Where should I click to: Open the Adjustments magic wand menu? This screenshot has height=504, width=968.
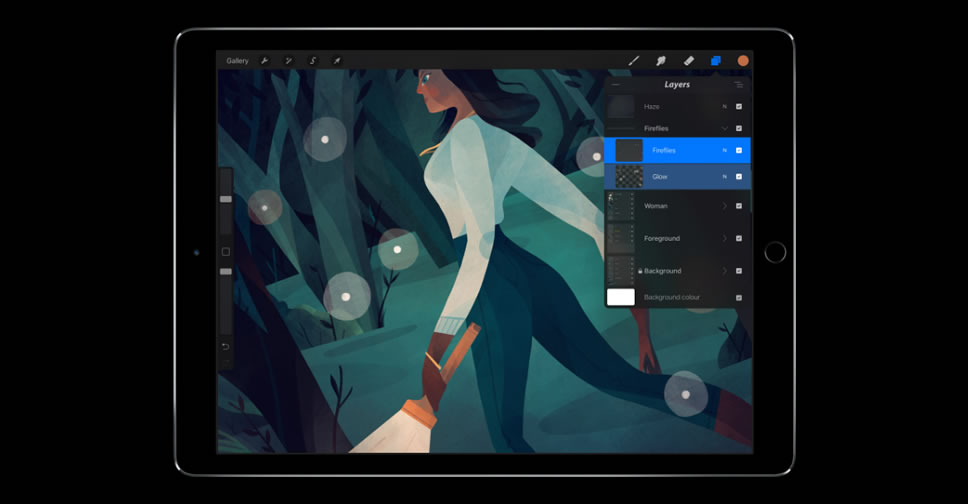click(x=288, y=61)
